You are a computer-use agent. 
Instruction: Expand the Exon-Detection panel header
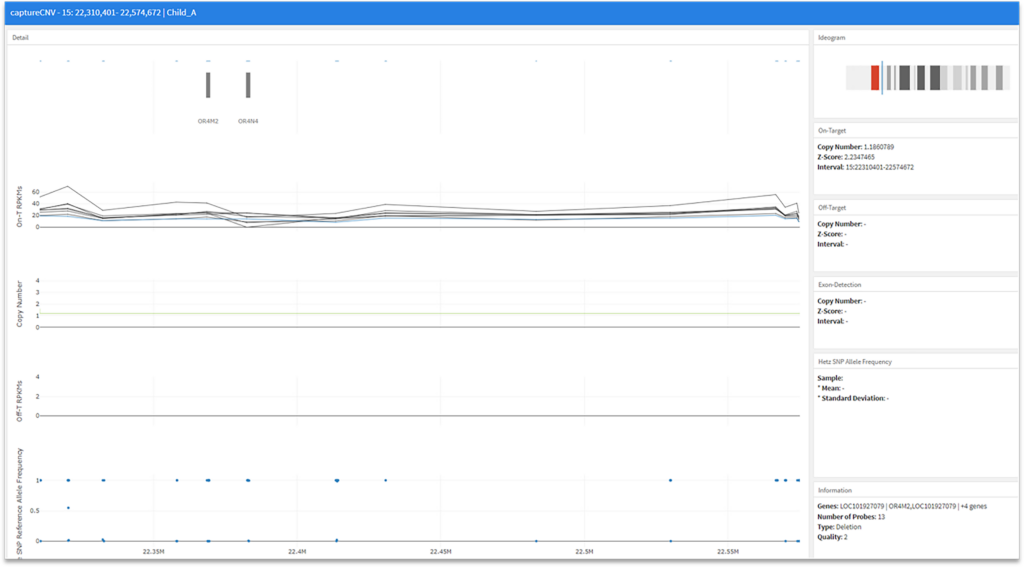click(x=840, y=284)
